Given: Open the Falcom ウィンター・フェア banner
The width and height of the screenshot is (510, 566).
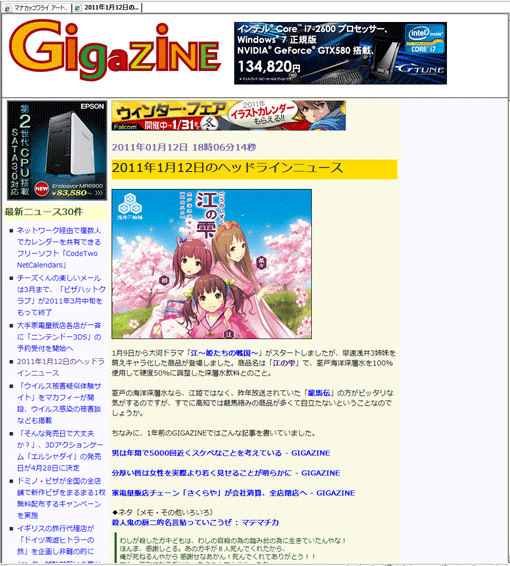Looking at the screenshot, I should click(228, 116).
